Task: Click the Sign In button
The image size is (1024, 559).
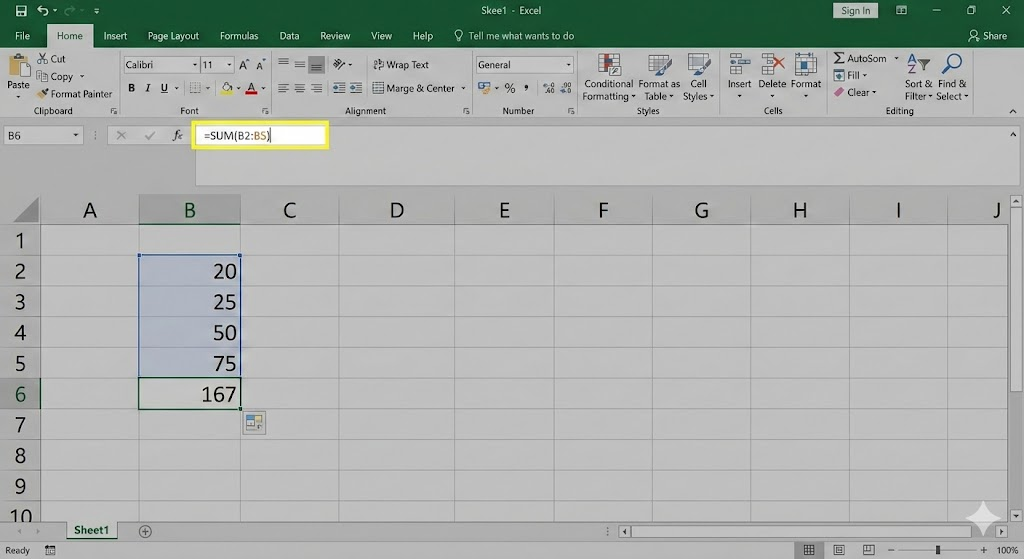Action: pos(855,11)
